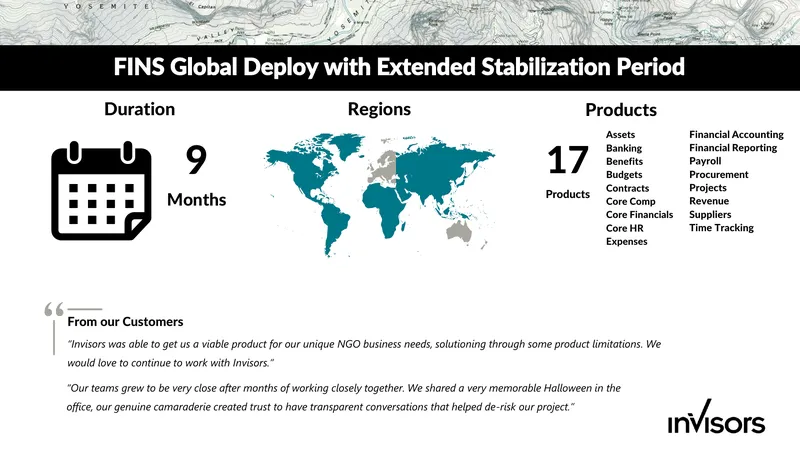Click the Invisors logo

(716, 417)
